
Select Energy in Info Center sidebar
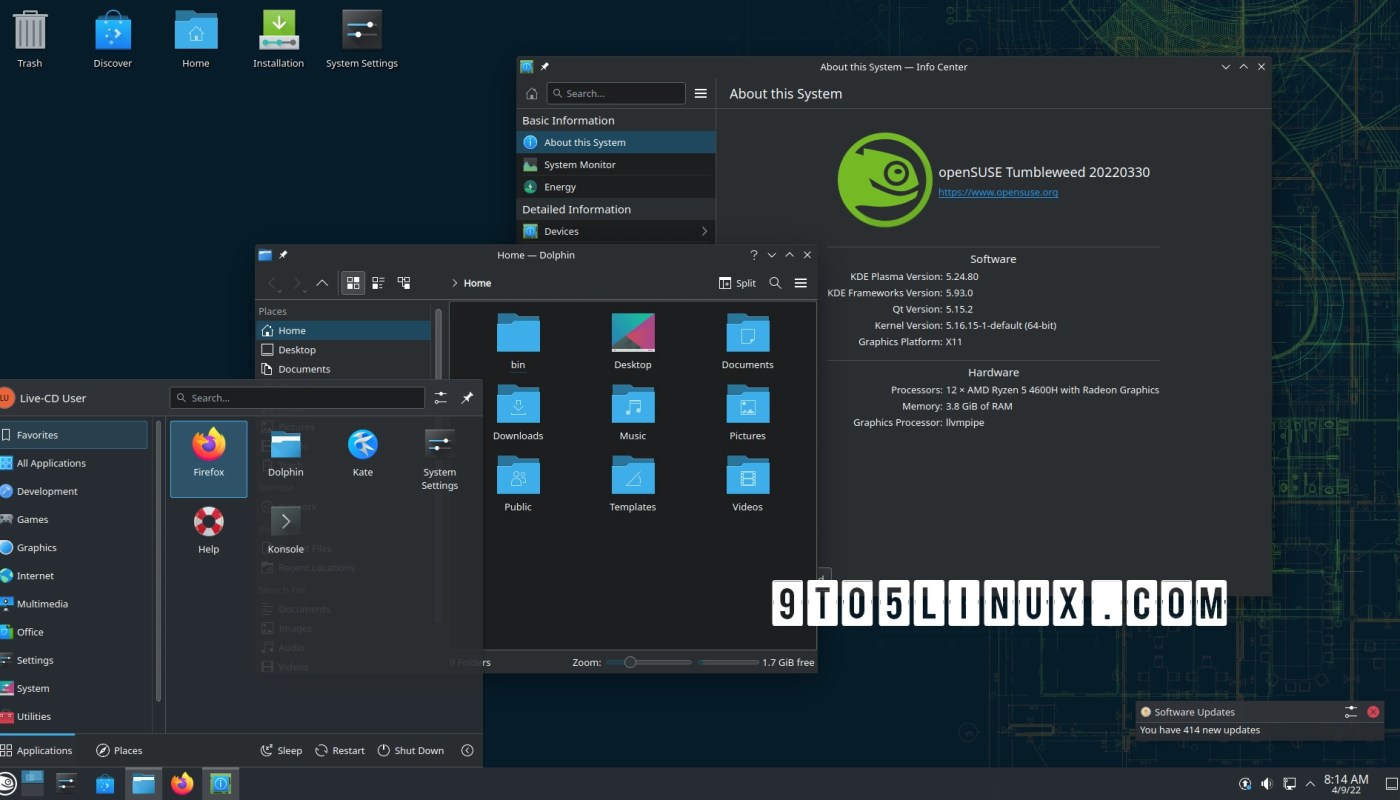[x=616, y=187]
